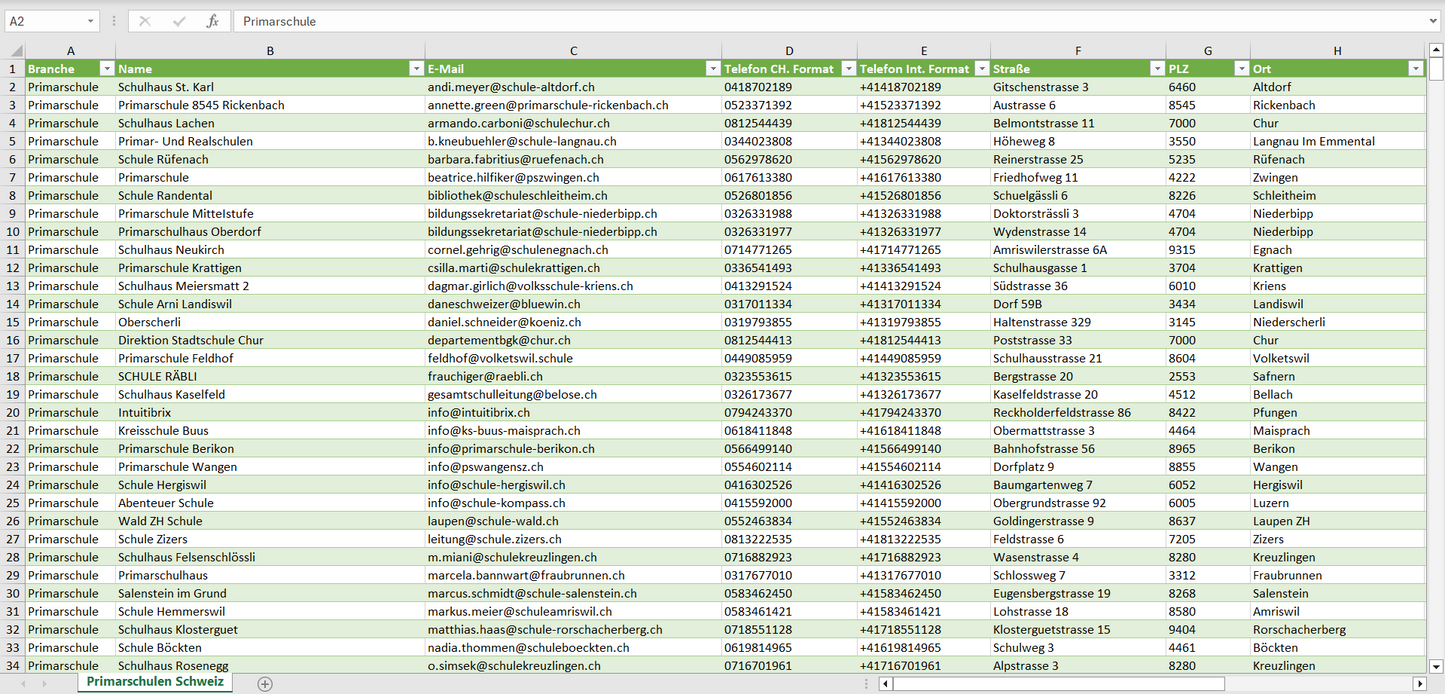Click the Enter checkmark icon in formula bar
This screenshot has width=1445, height=694.
pyautogui.click(x=179, y=21)
